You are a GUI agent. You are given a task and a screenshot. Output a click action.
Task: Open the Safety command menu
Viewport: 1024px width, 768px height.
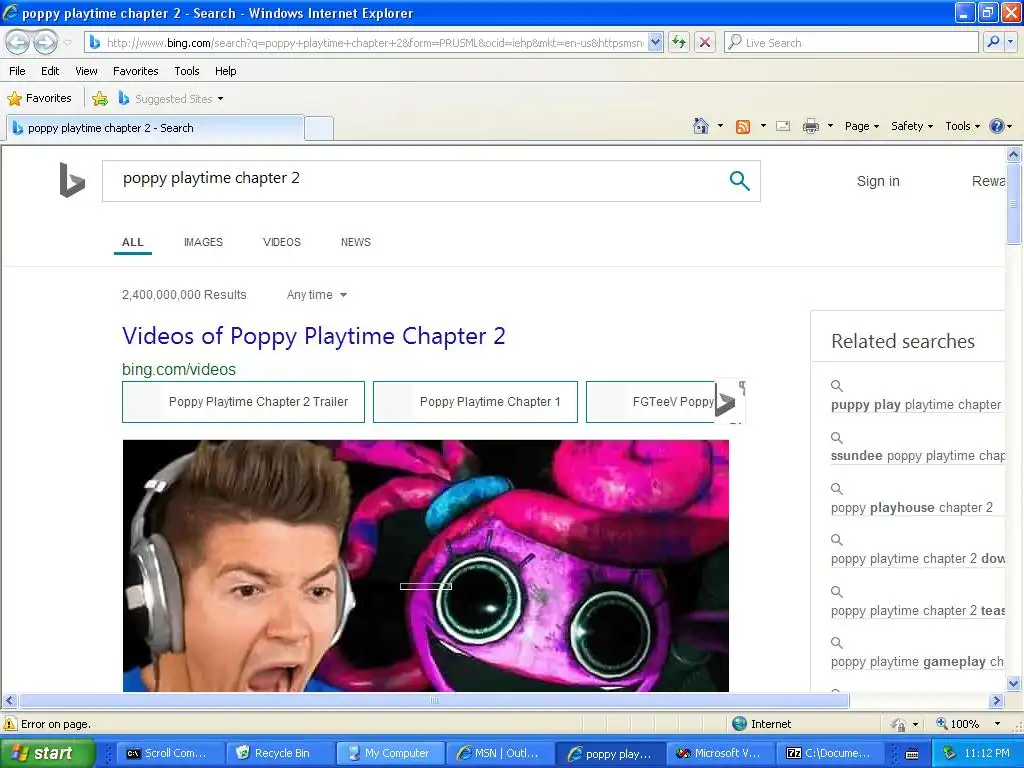(x=912, y=126)
